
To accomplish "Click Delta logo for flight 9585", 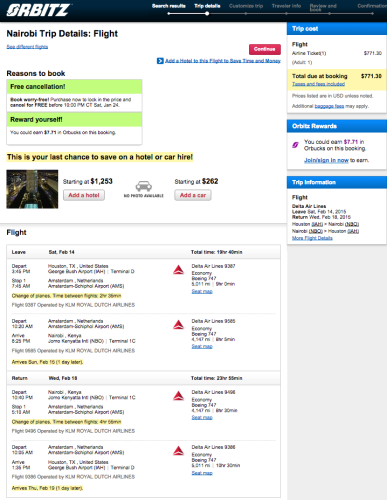I will (179, 325).
